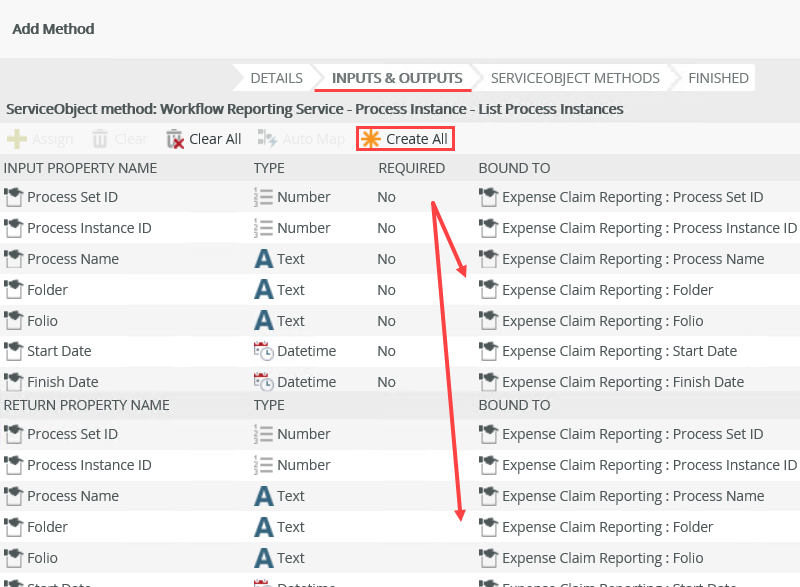Select the INPUTS & OUTPUTS tab
The width and height of the screenshot is (800, 587).
(396, 78)
